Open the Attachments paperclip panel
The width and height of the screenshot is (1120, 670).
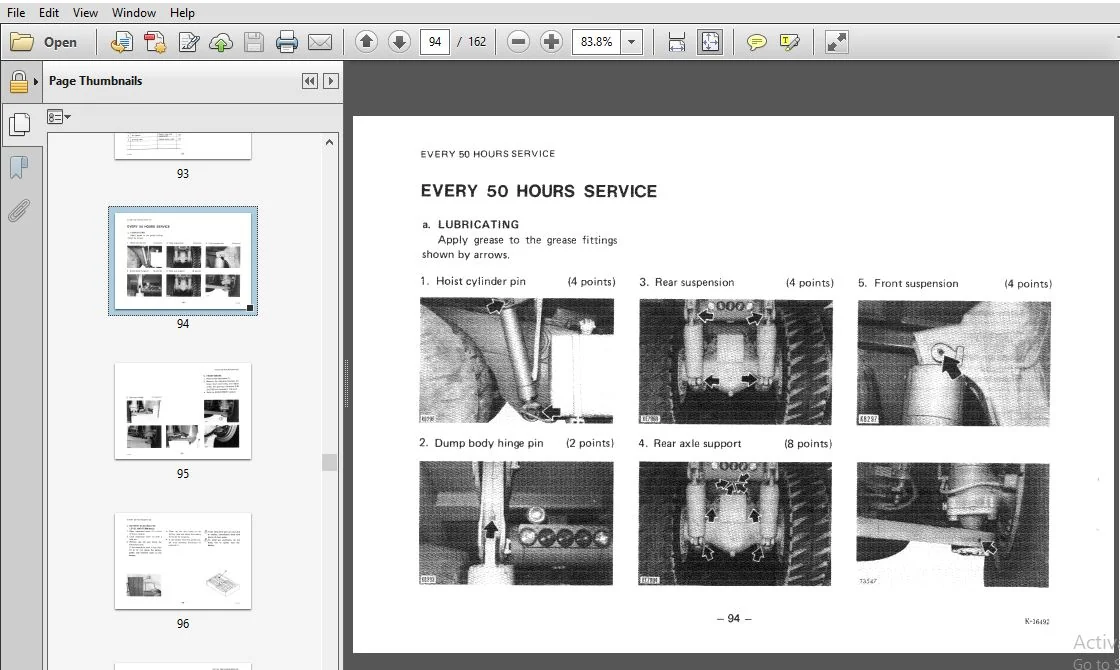pyautogui.click(x=19, y=211)
